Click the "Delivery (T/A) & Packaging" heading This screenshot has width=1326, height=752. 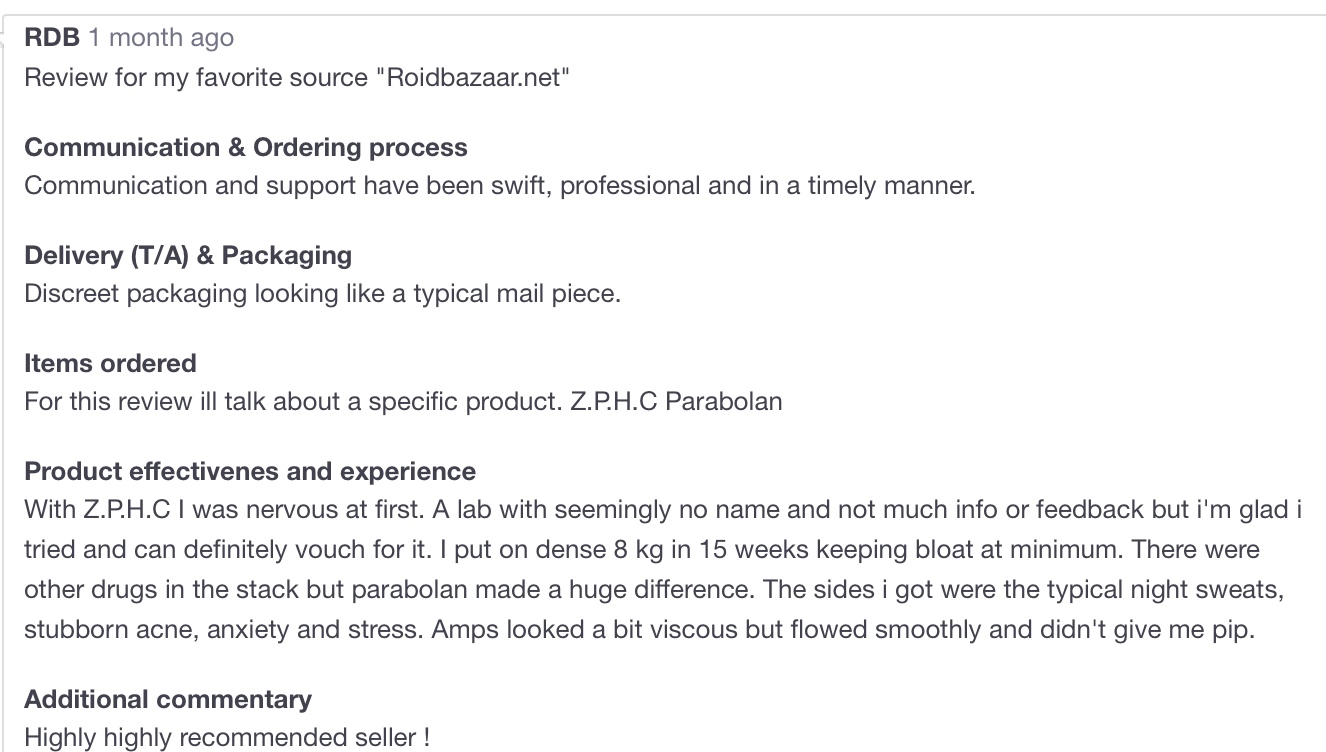pos(188,255)
